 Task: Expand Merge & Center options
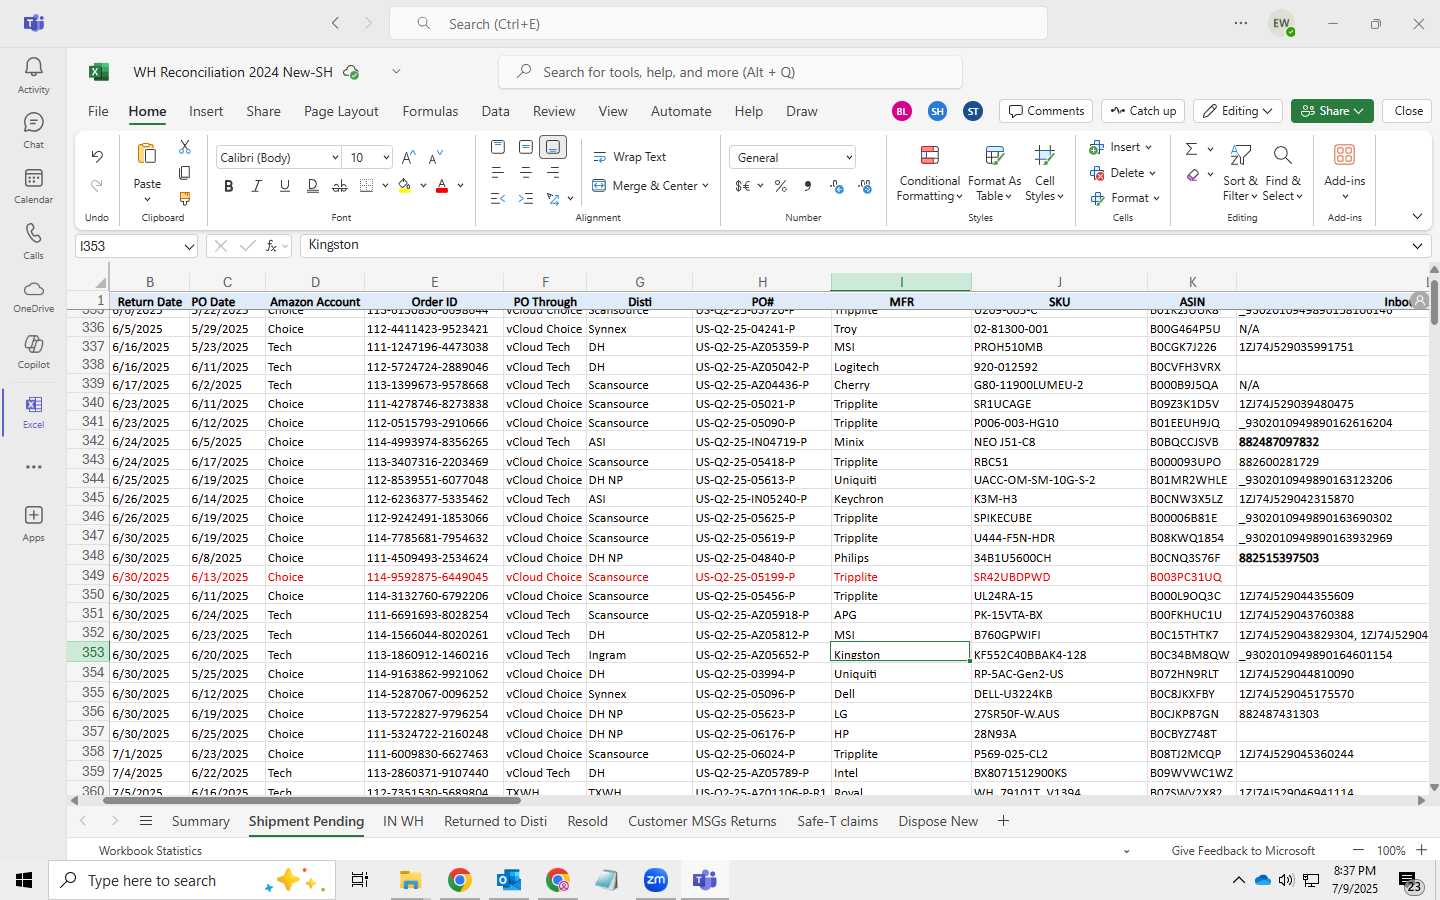pos(705,186)
